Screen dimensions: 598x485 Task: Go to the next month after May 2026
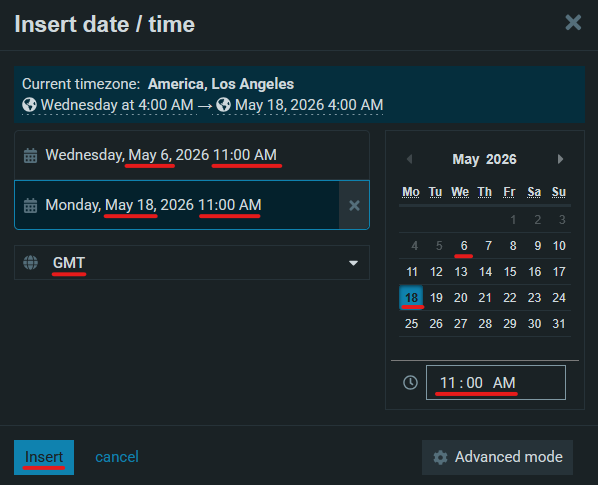(560, 159)
